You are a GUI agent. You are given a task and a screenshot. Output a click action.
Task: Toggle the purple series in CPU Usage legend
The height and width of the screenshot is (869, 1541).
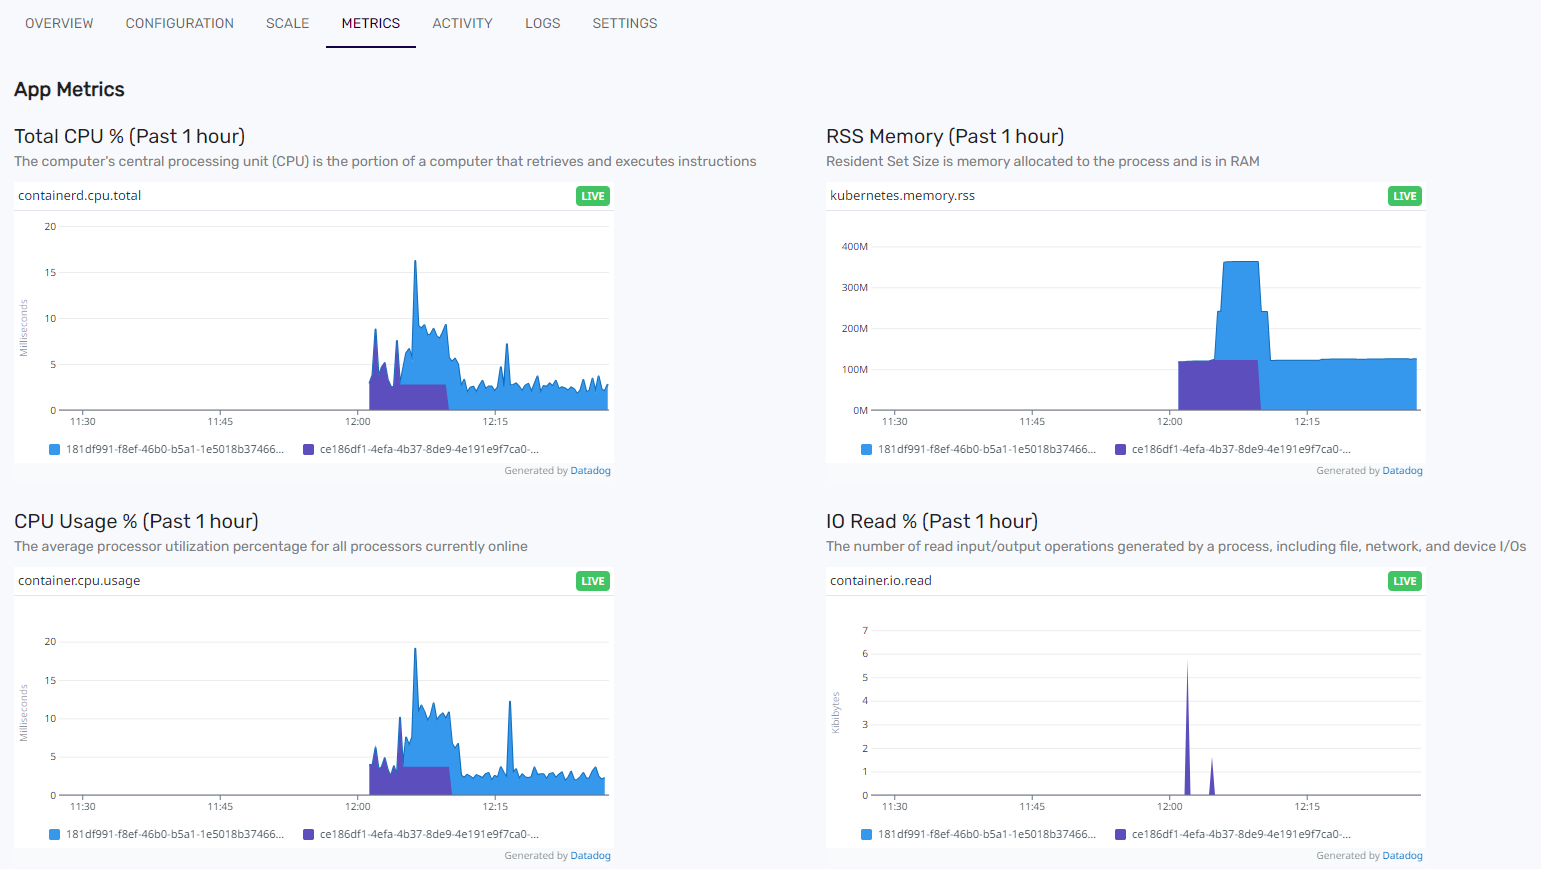tap(420, 833)
